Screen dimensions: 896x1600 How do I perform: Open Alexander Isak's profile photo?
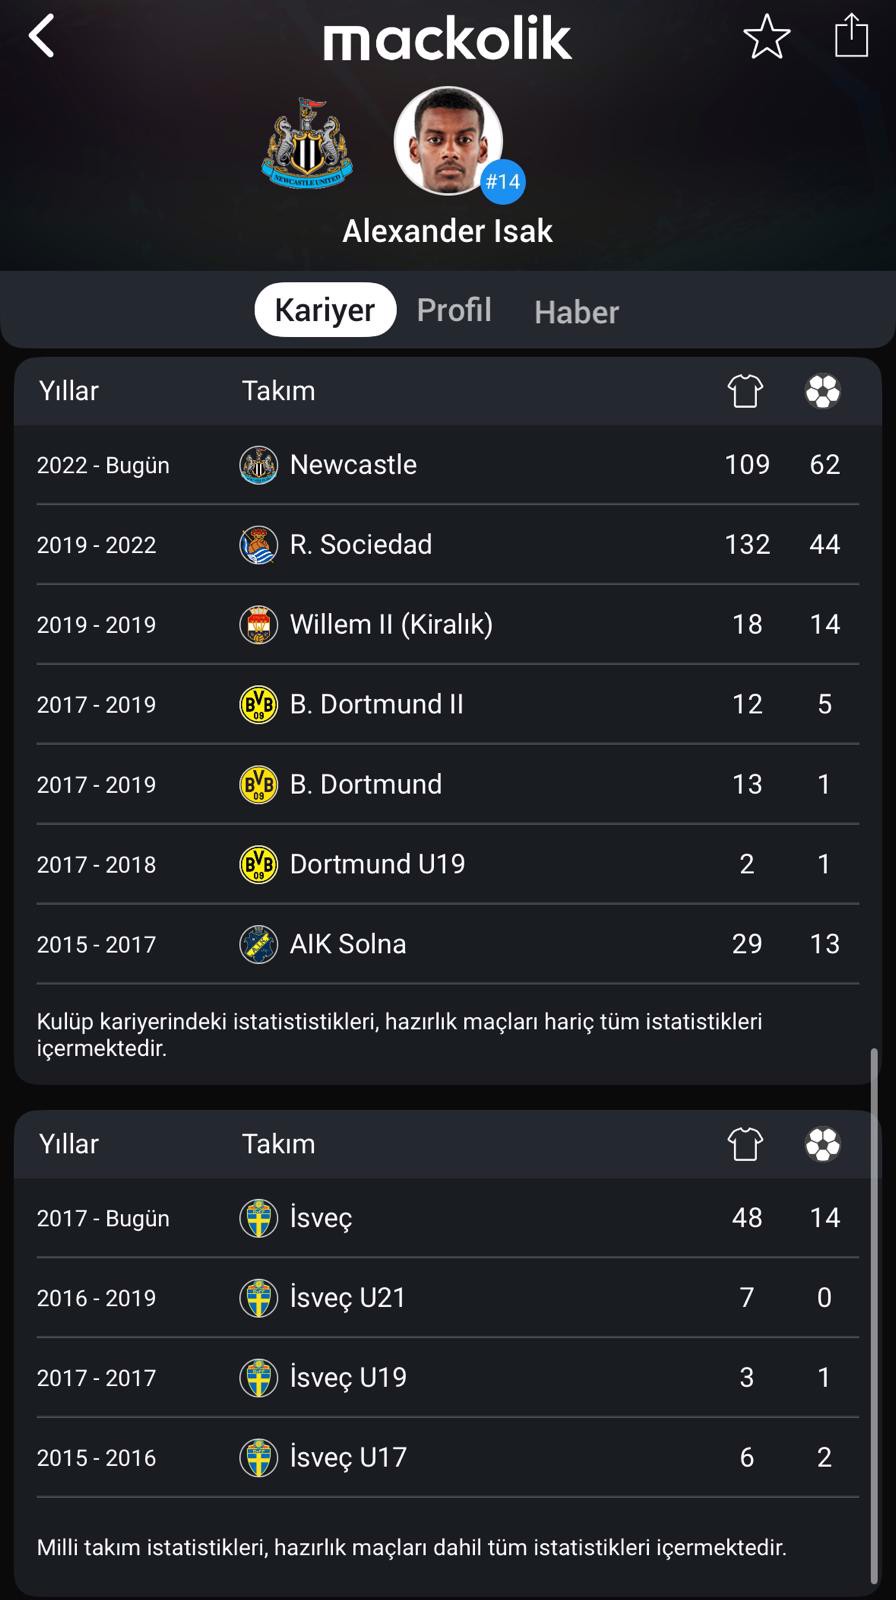[x=448, y=141]
